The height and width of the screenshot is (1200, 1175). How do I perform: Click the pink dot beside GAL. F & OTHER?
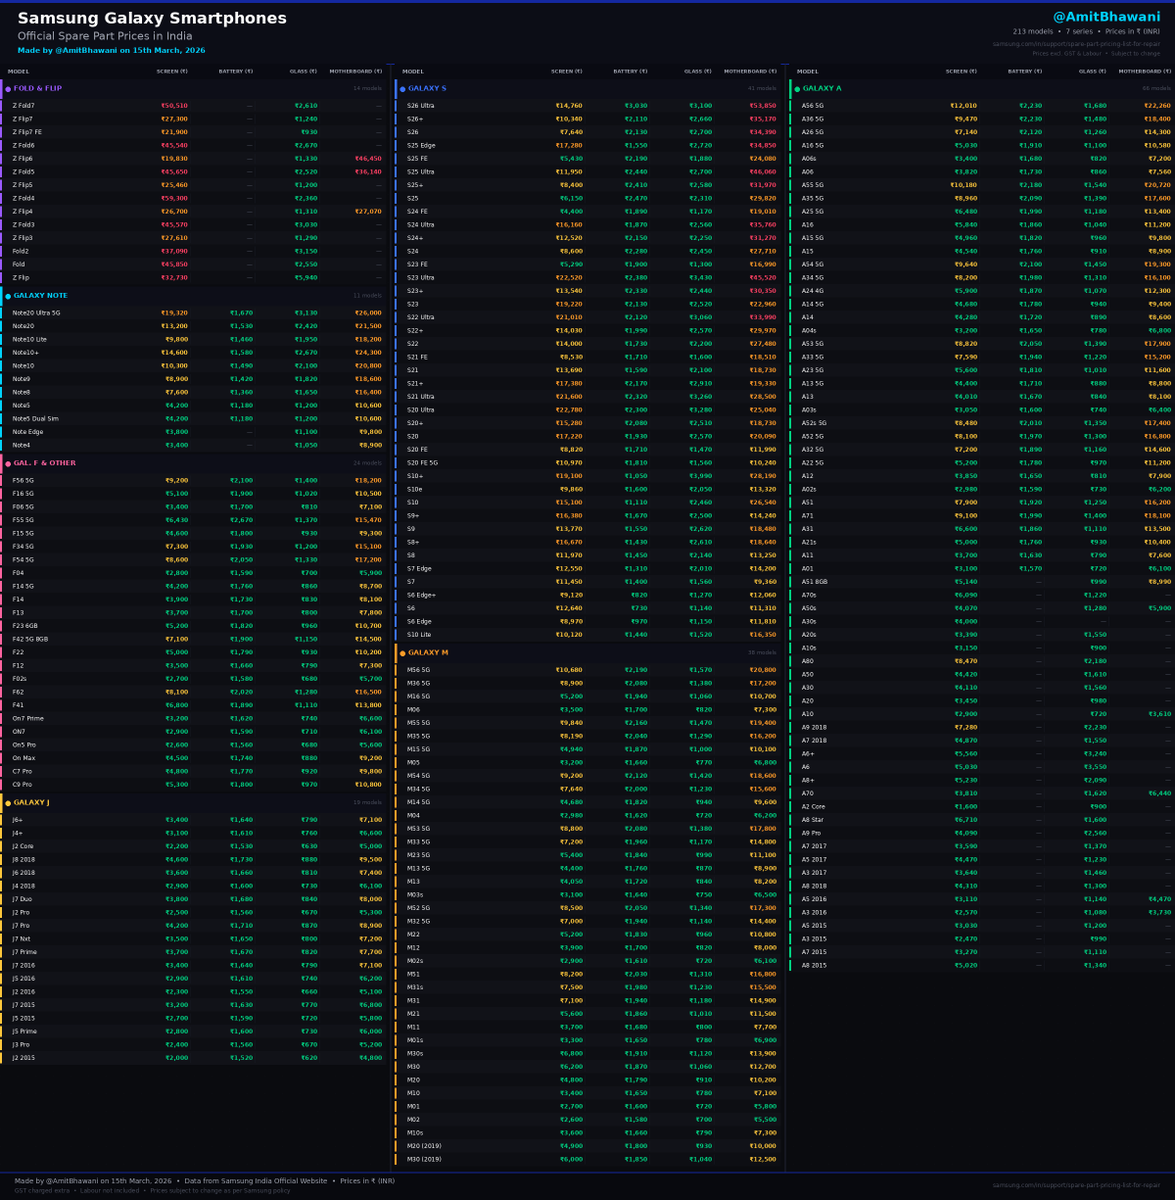[8, 464]
